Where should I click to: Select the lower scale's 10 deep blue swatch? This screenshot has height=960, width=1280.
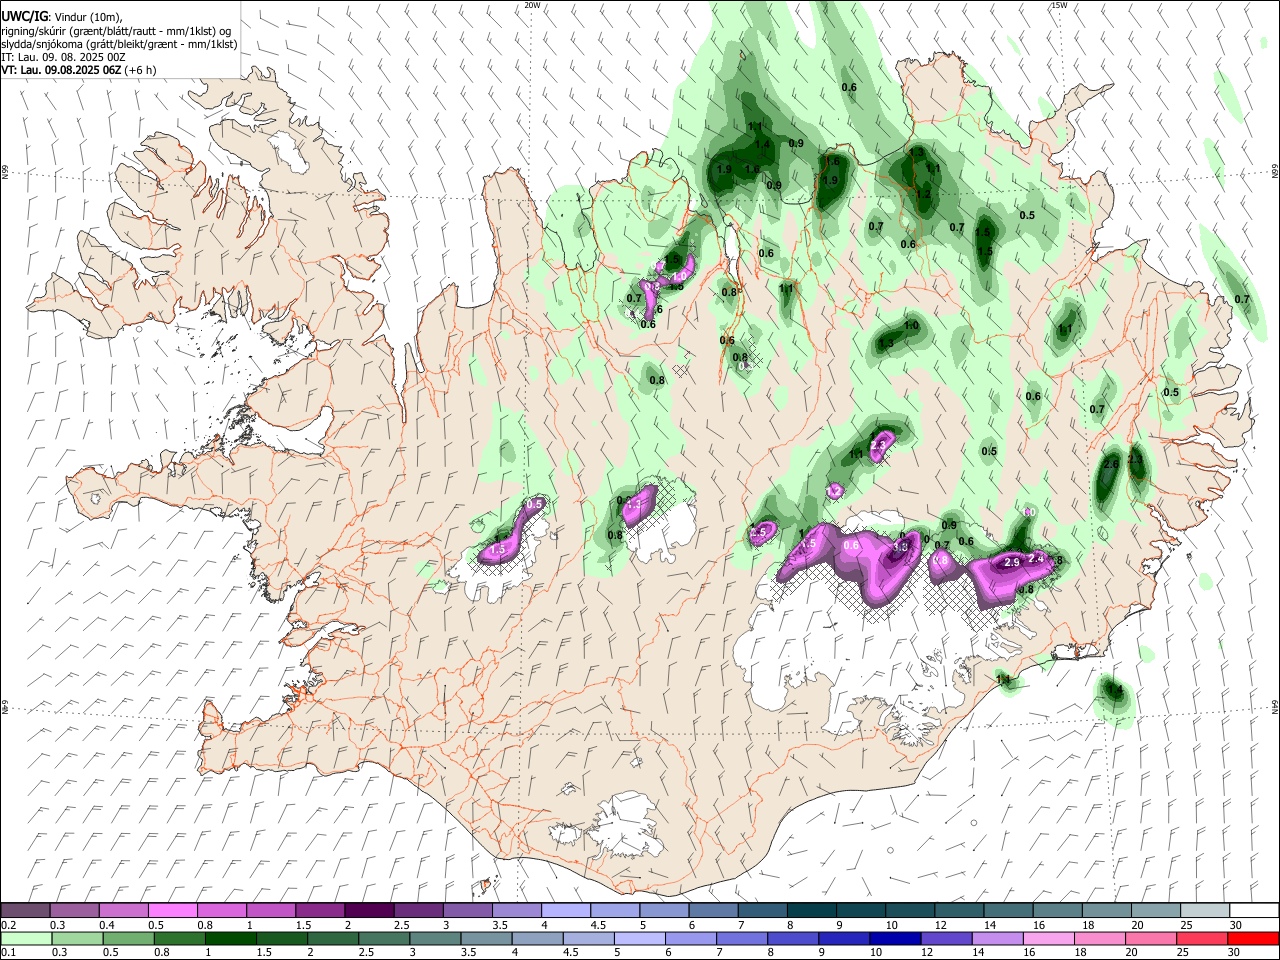[x=894, y=939]
